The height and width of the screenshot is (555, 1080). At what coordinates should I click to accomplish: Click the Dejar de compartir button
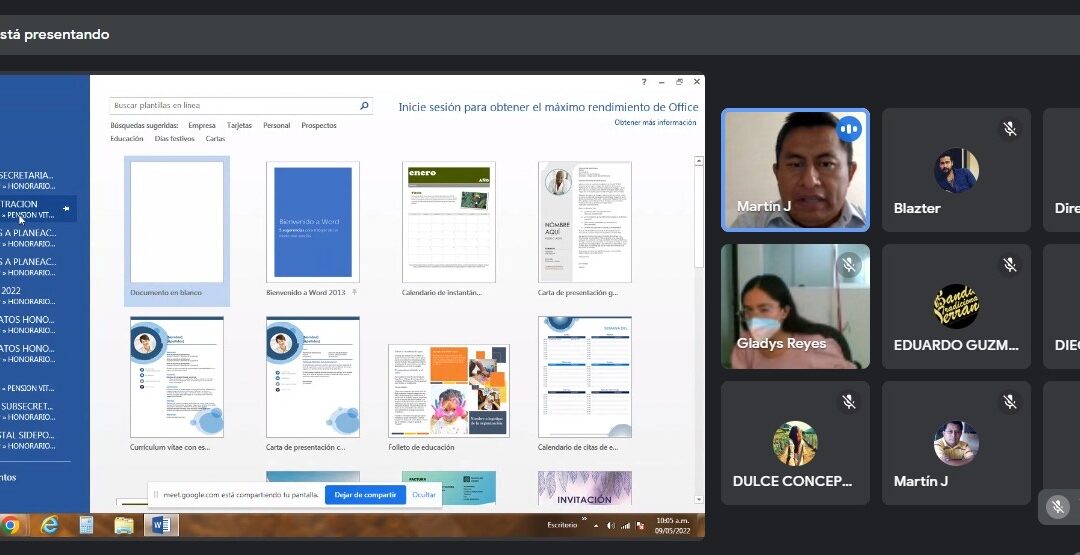pyautogui.click(x=365, y=495)
